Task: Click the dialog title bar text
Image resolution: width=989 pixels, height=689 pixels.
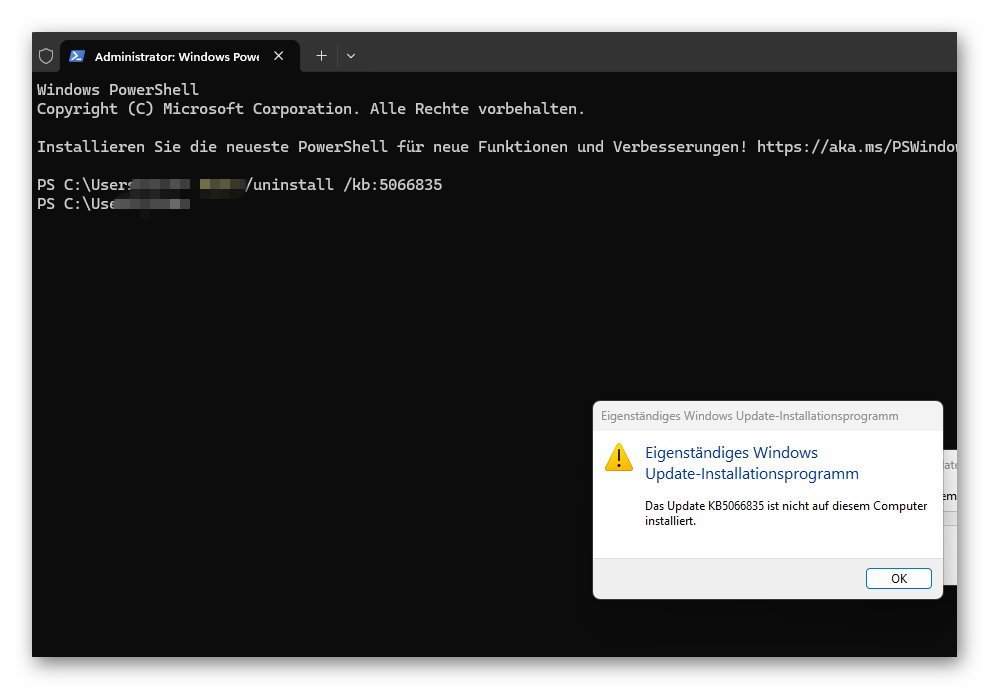Action: 749,416
